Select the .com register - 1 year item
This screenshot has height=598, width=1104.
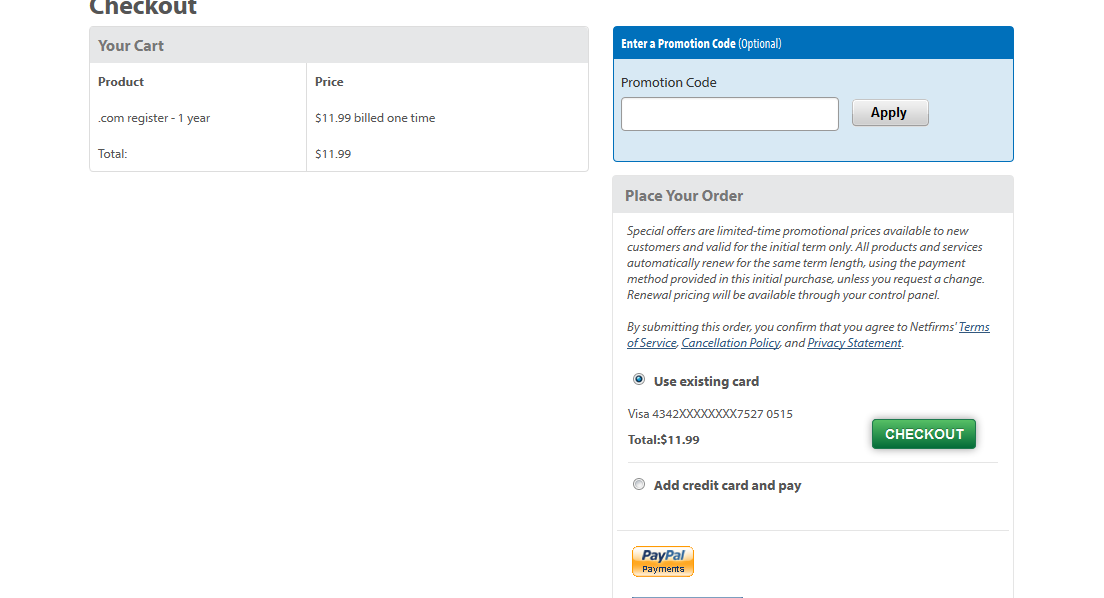(154, 118)
